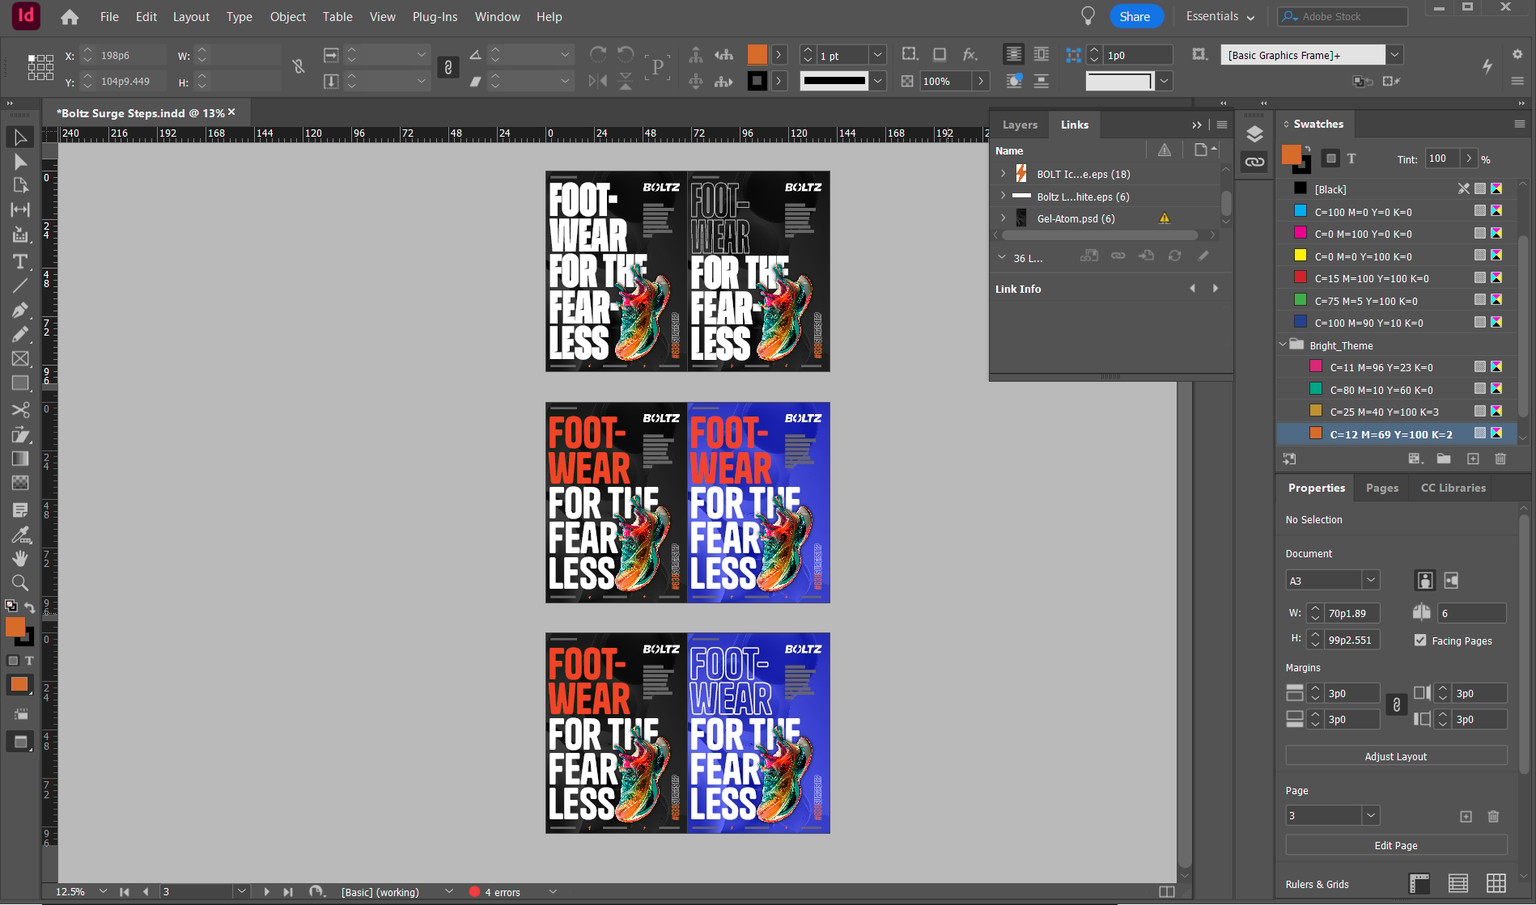Select the Free Transform tool
Viewport: 1536px width, 905px height.
click(x=20, y=434)
